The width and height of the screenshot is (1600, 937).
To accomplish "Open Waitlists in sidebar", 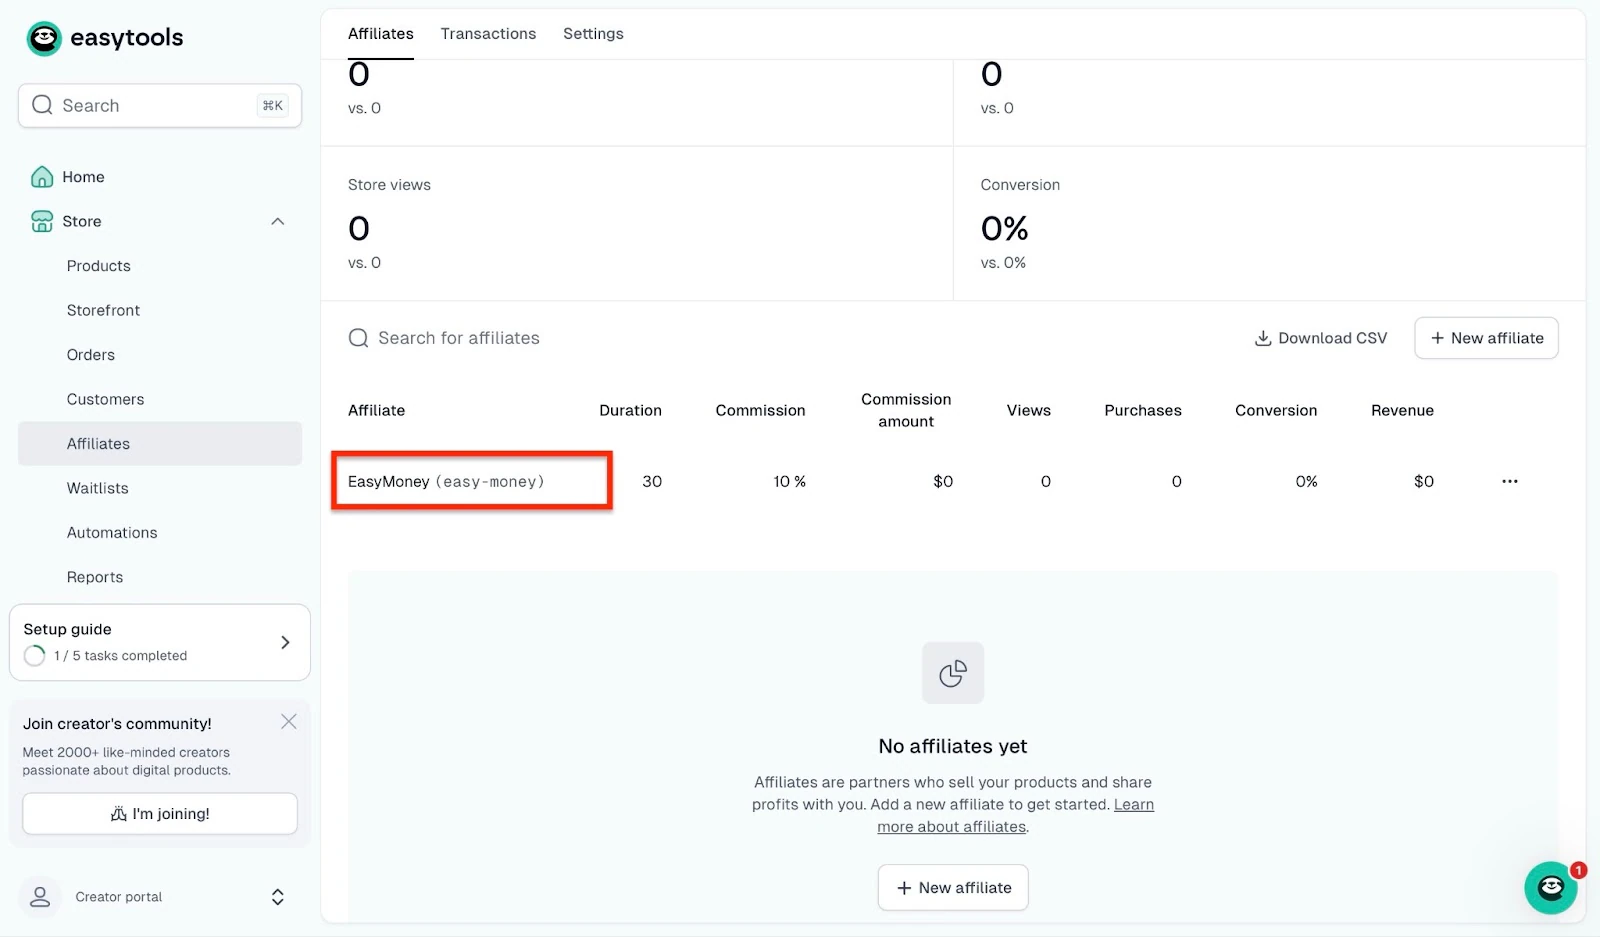I will pos(97,488).
